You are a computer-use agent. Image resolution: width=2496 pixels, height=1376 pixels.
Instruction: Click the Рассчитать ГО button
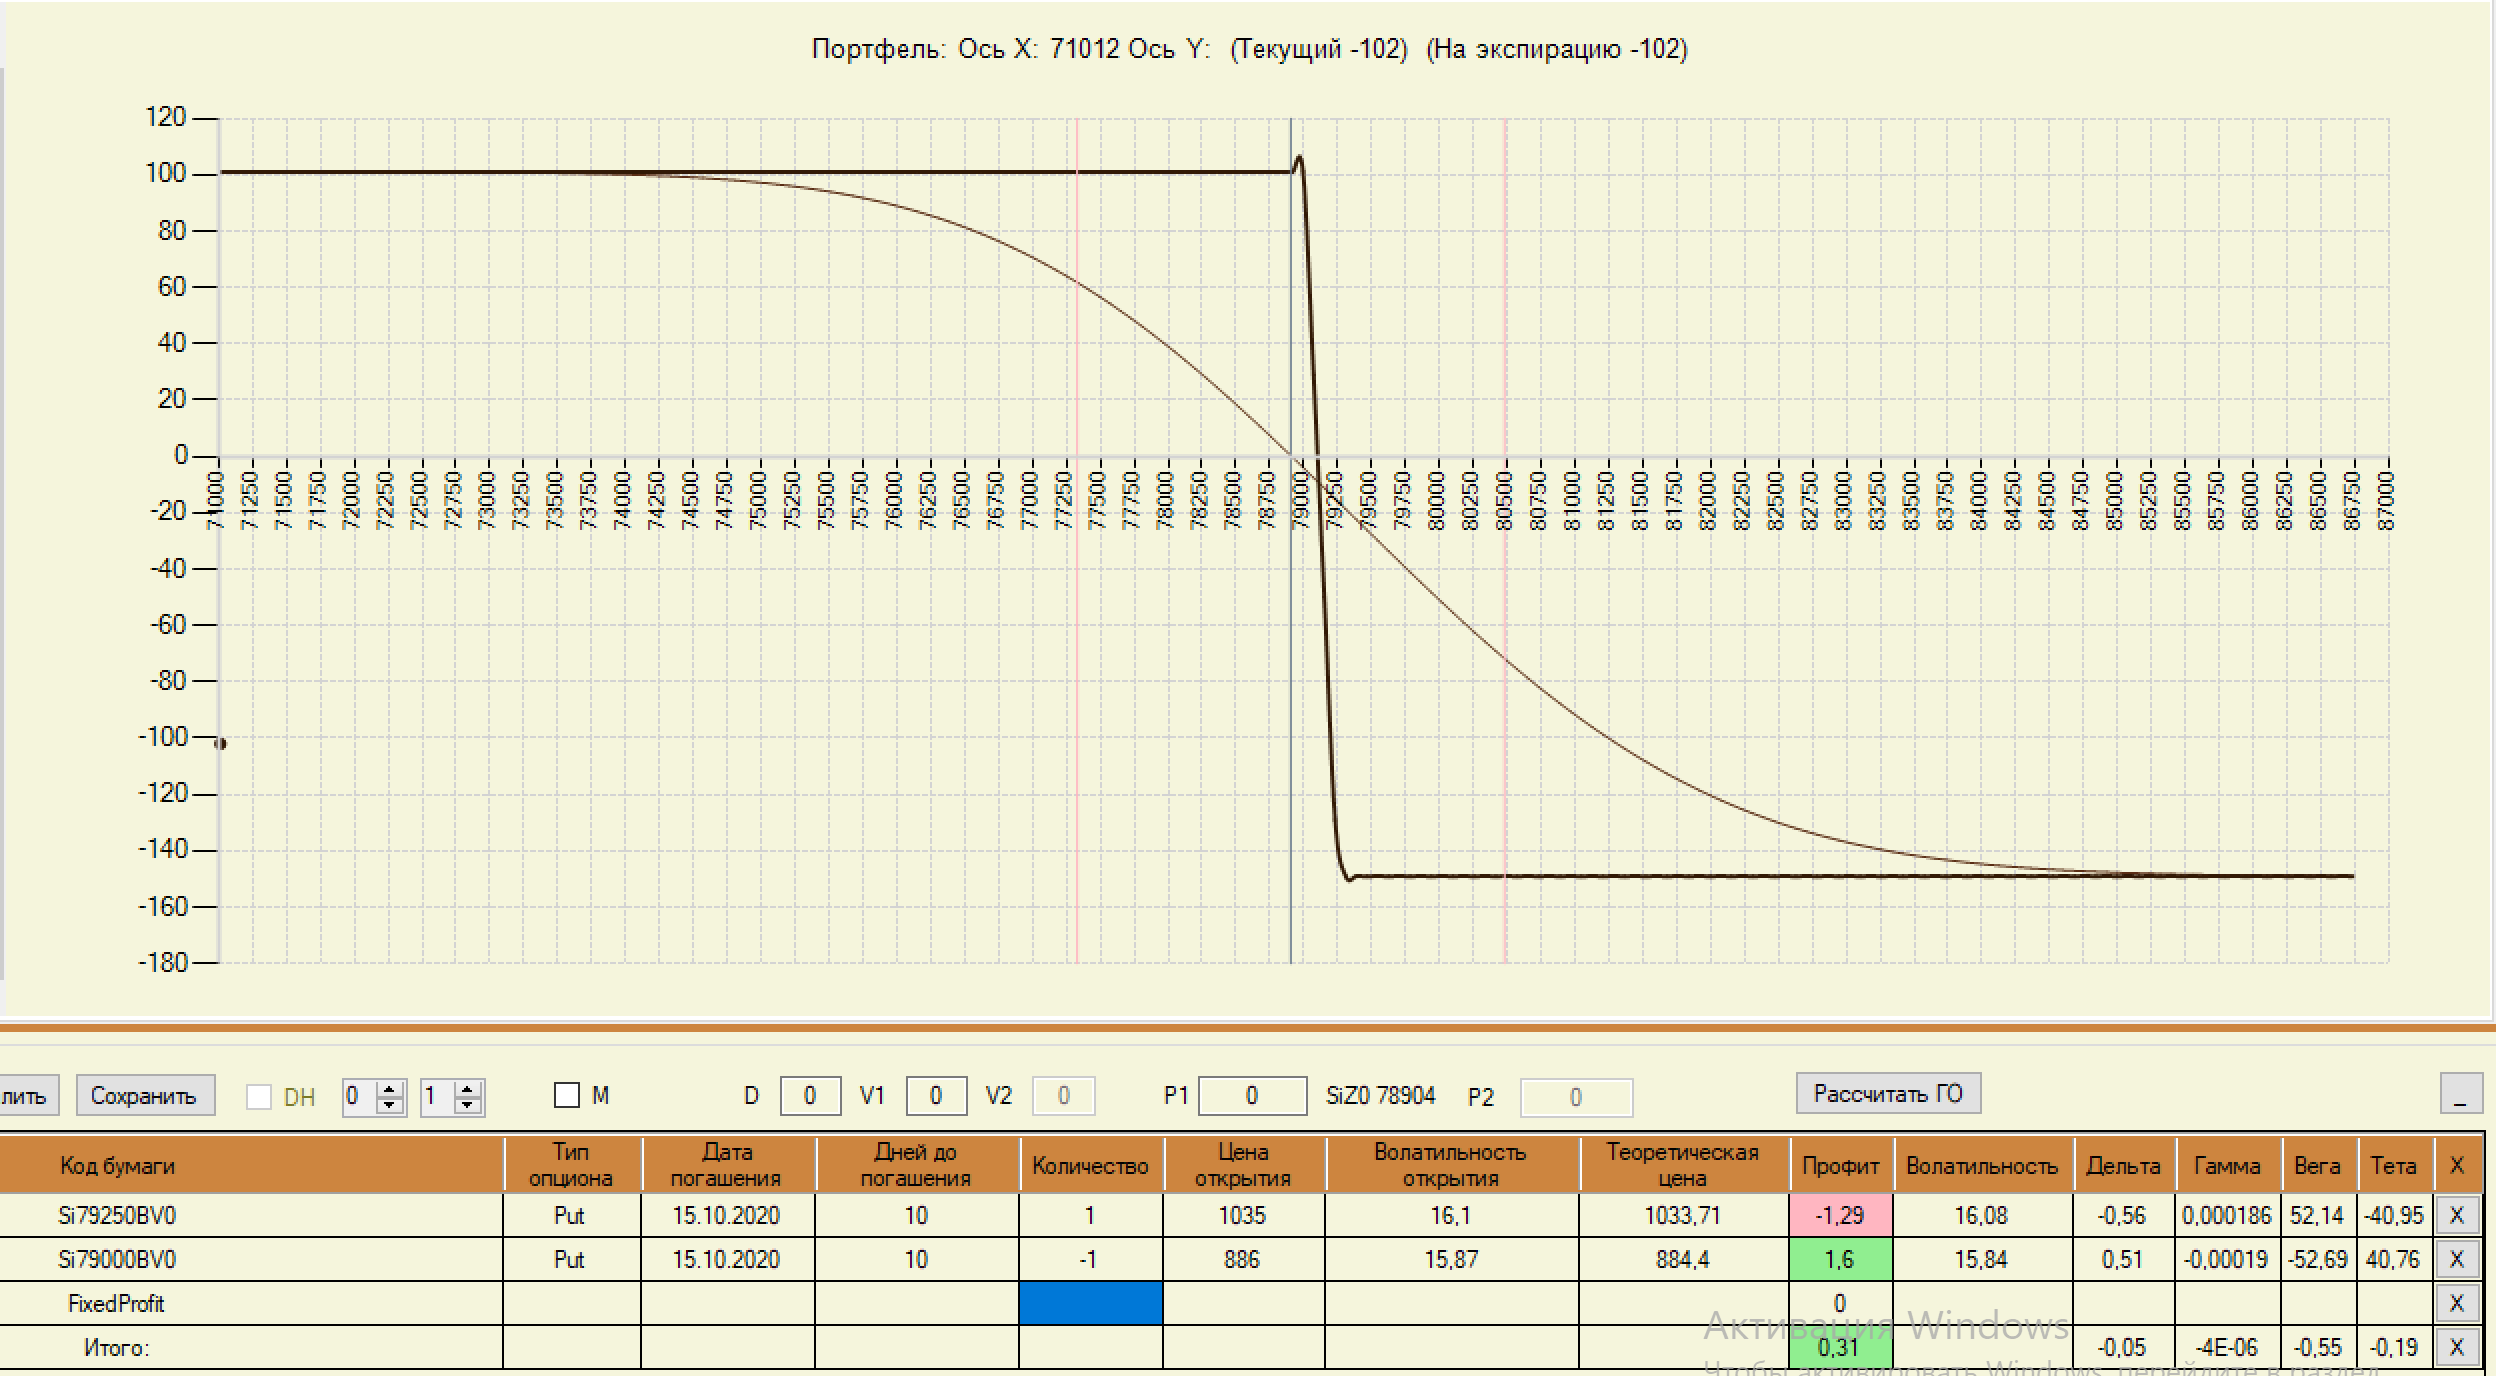(1888, 1094)
